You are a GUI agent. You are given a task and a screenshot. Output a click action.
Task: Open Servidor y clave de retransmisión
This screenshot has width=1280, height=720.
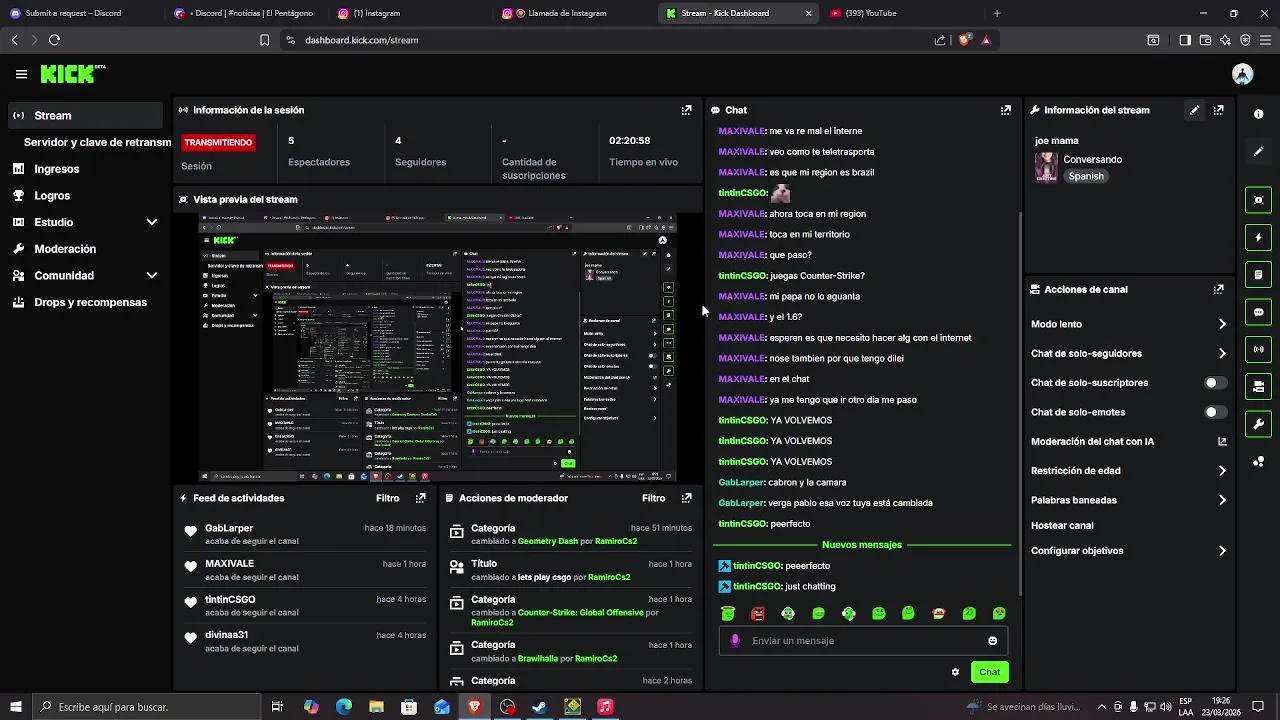click(x=97, y=142)
